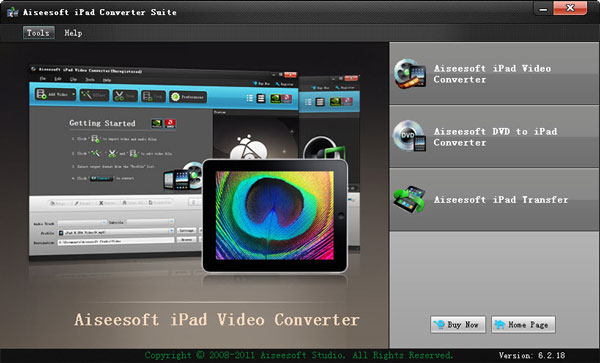Open the Help menu
The image size is (600, 363).
click(x=73, y=33)
